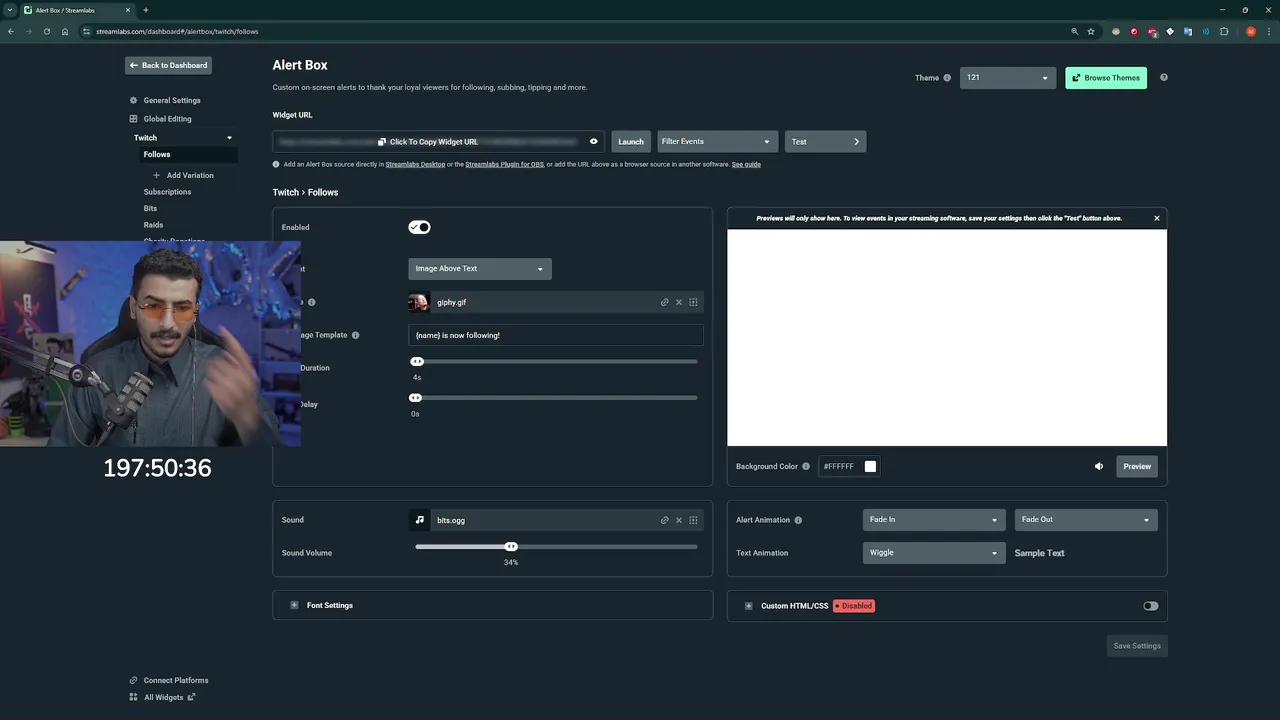The width and height of the screenshot is (1280, 720).
Task: Open the white background color swatch
Action: click(x=870, y=466)
